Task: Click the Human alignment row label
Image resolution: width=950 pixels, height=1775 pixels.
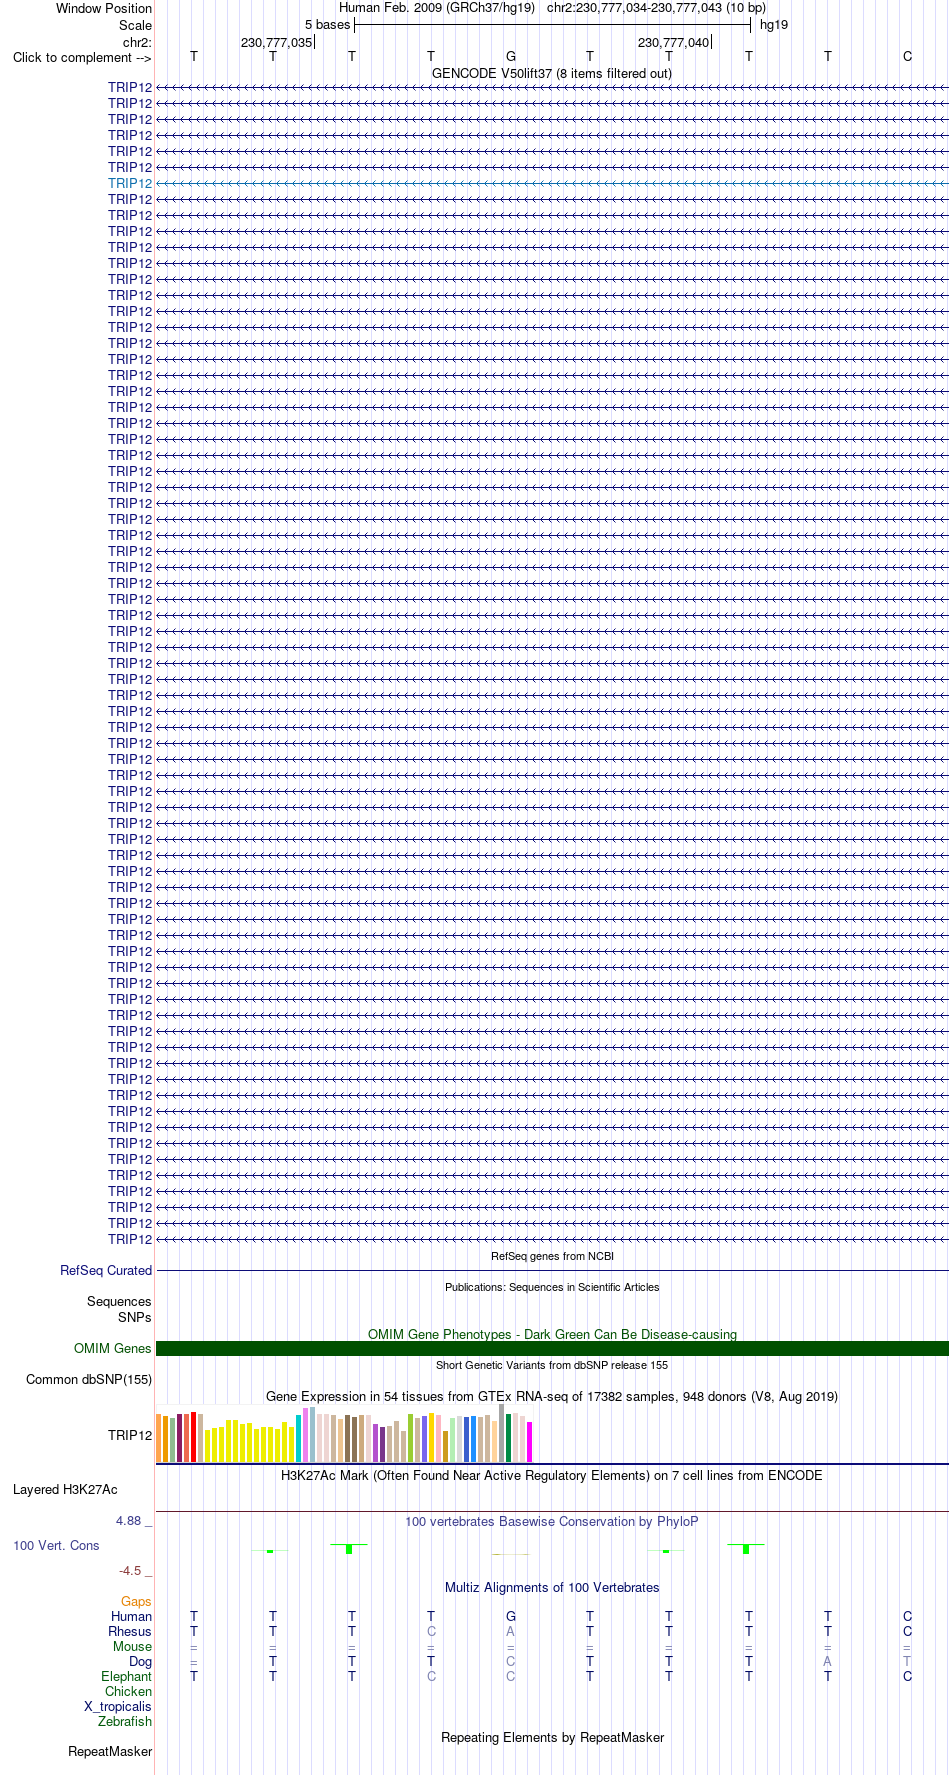Action: click(x=131, y=1616)
